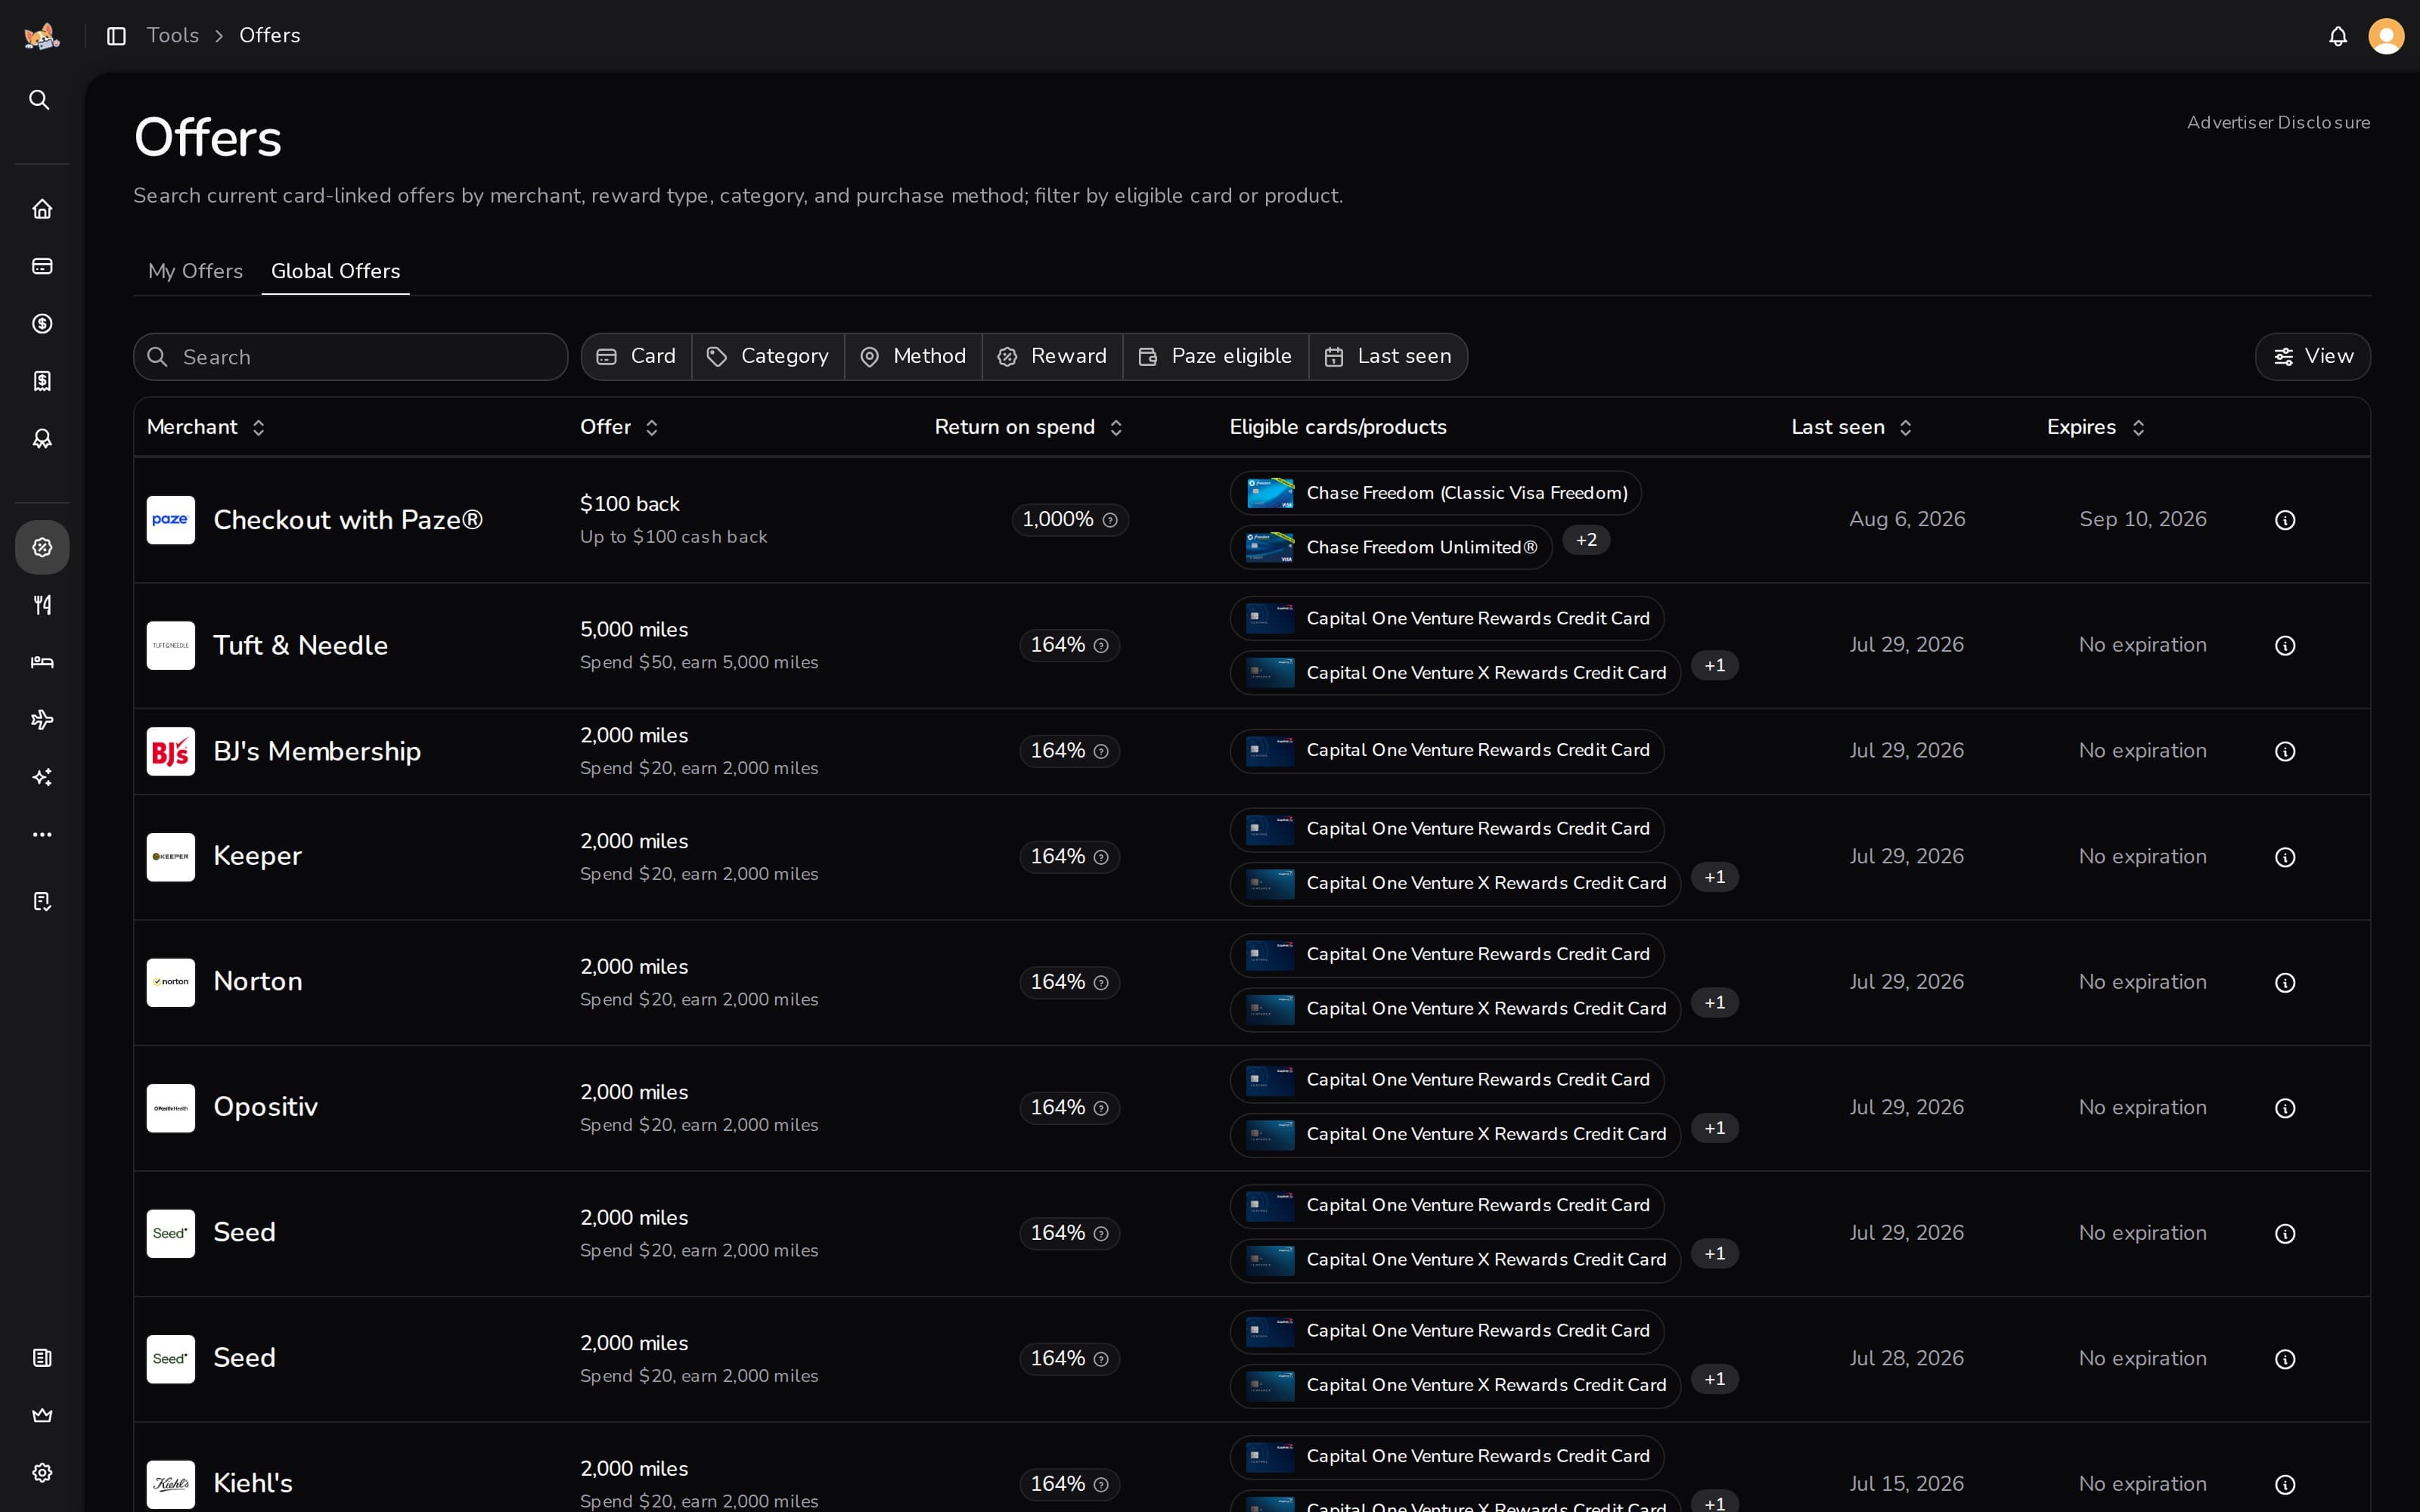The height and width of the screenshot is (1512, 2420).
Task: Open the search icon in the sidebar
Action: pos(40,100)
